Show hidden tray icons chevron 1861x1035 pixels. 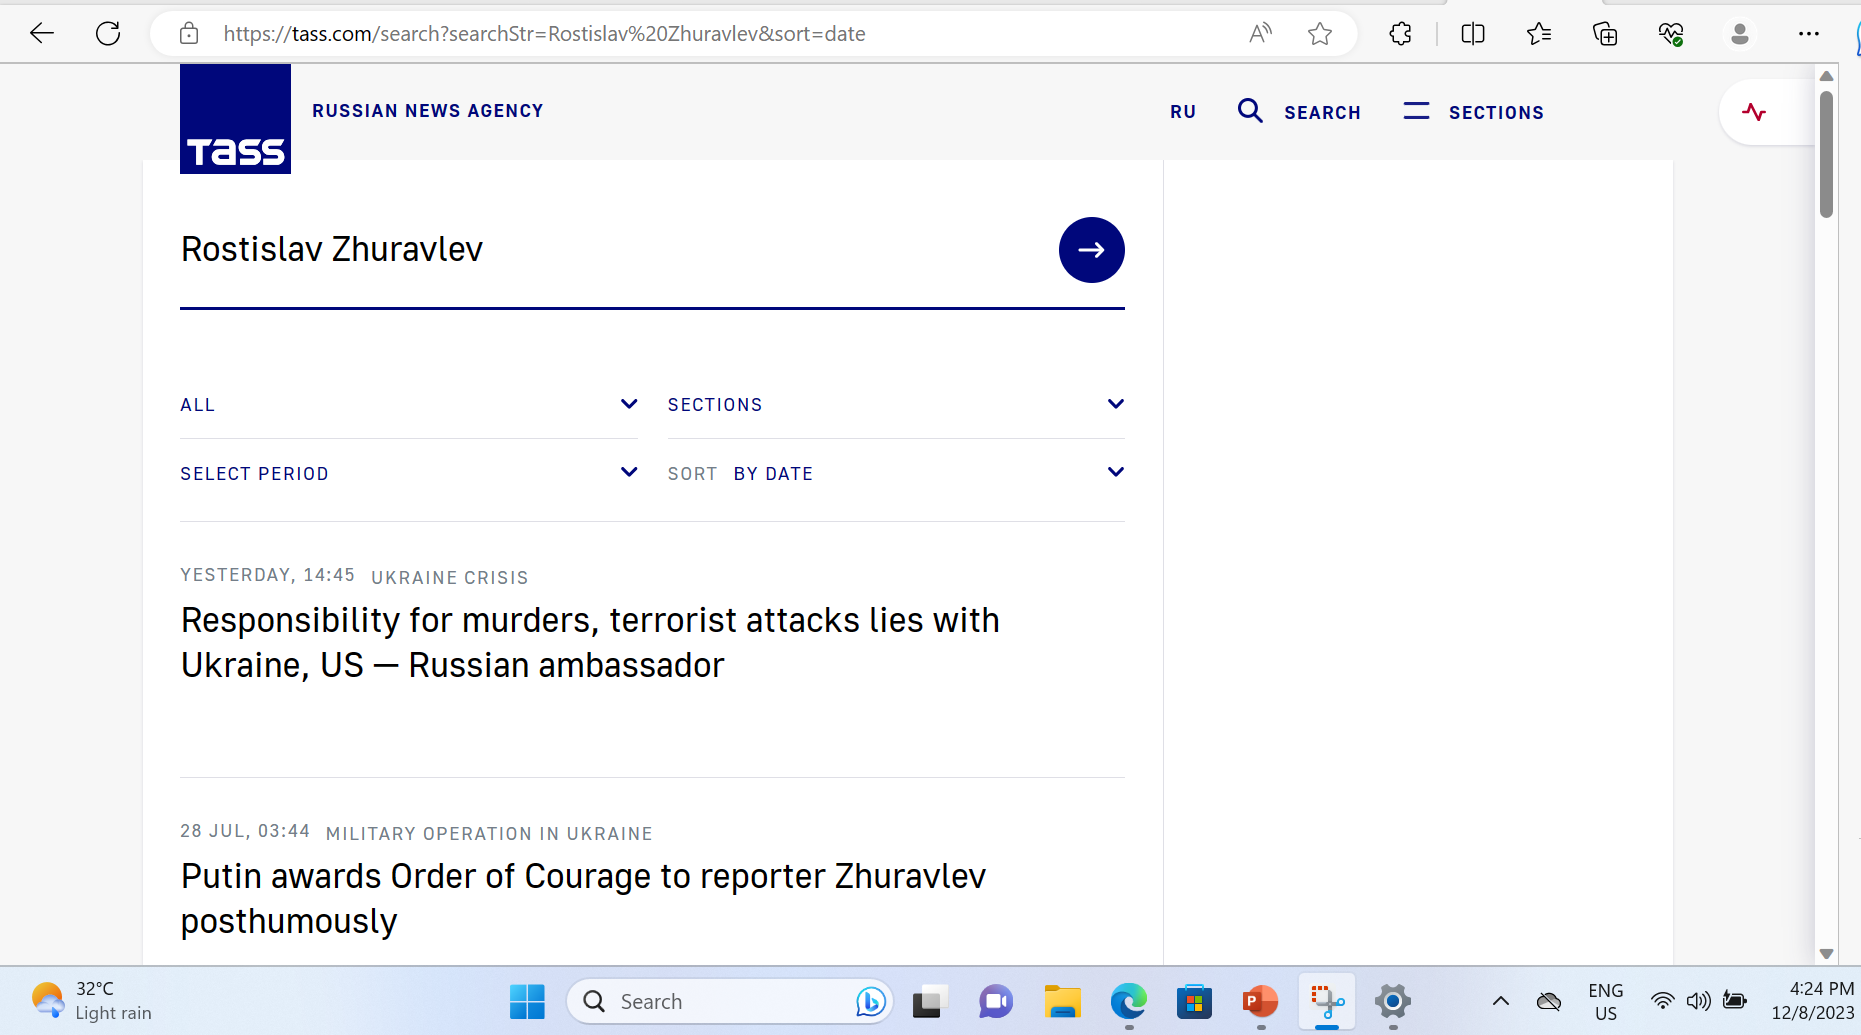click(1501, 1001)
